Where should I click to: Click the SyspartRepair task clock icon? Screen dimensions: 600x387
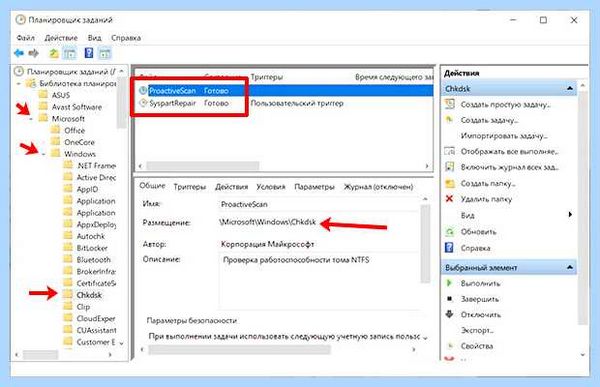[x=143, y=103]
